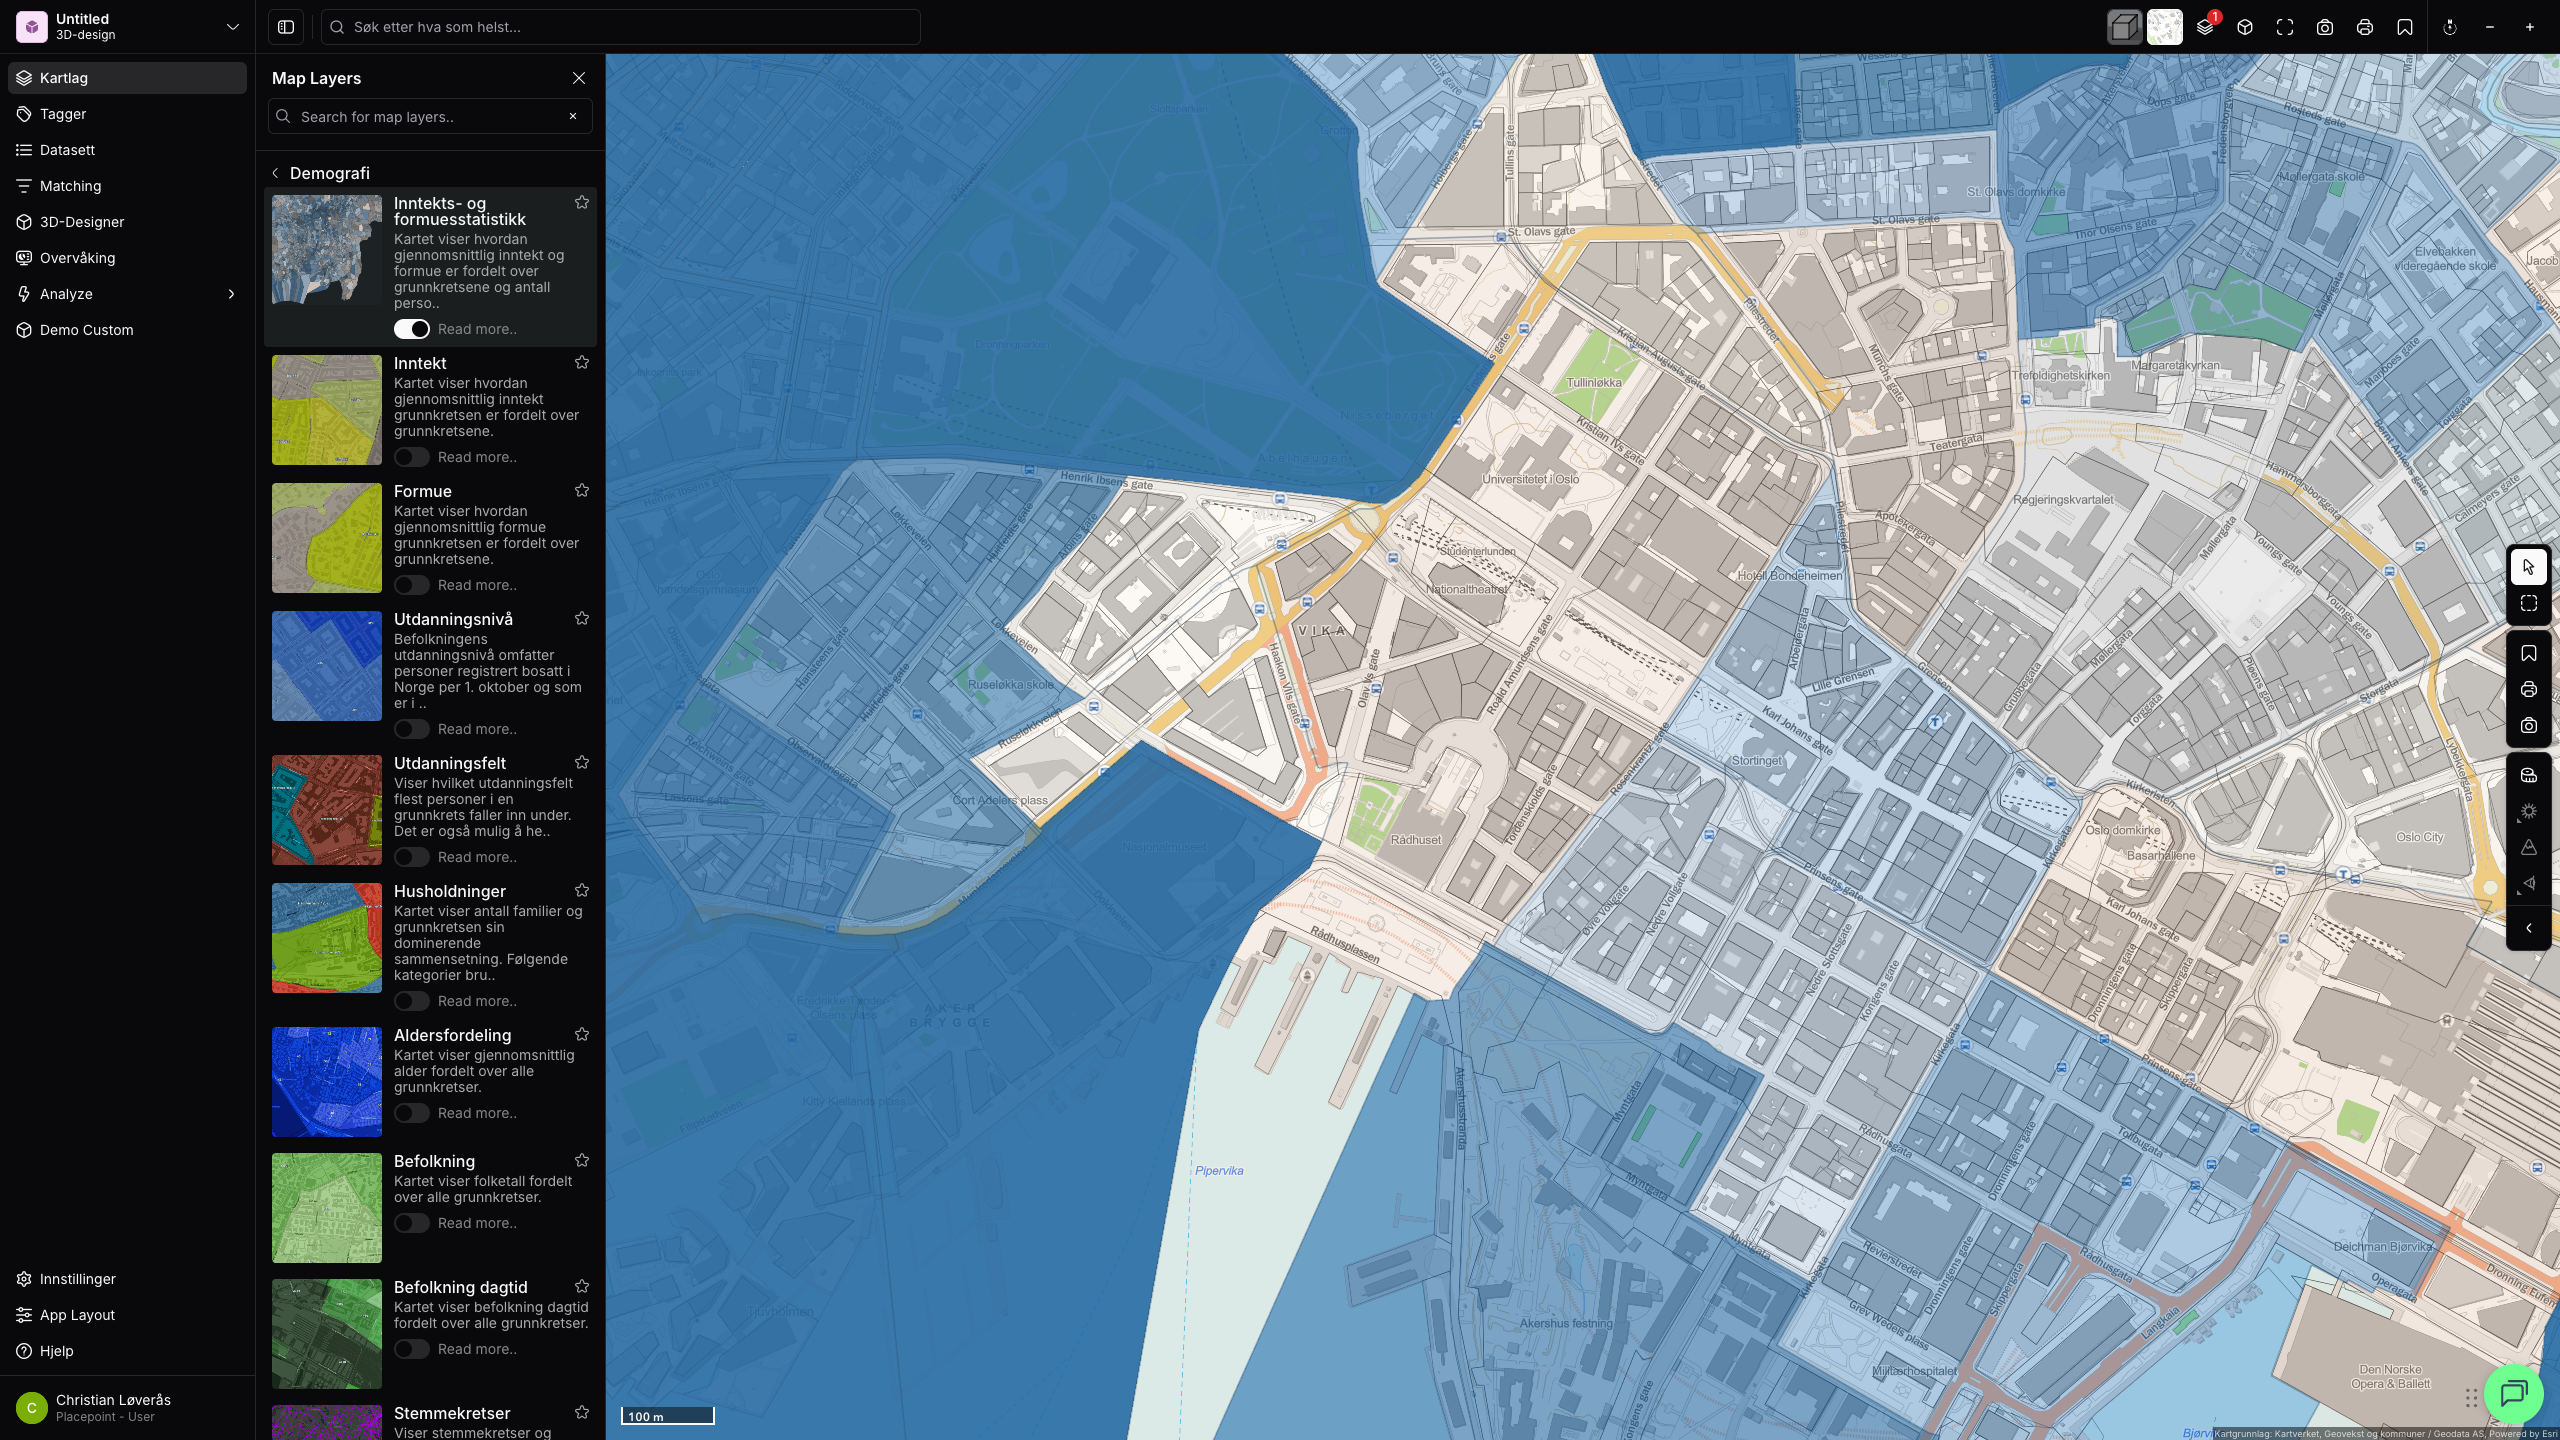Click the 3D box icon in top toolbar

tap(2245, 27)
